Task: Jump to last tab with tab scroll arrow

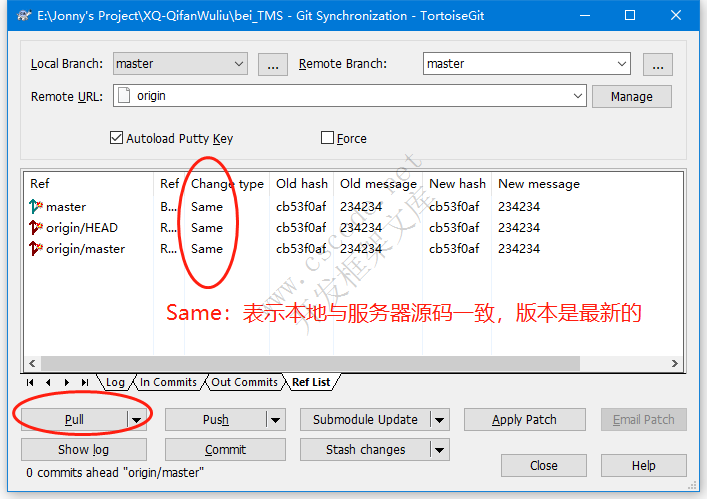Action: coord(85,382)
